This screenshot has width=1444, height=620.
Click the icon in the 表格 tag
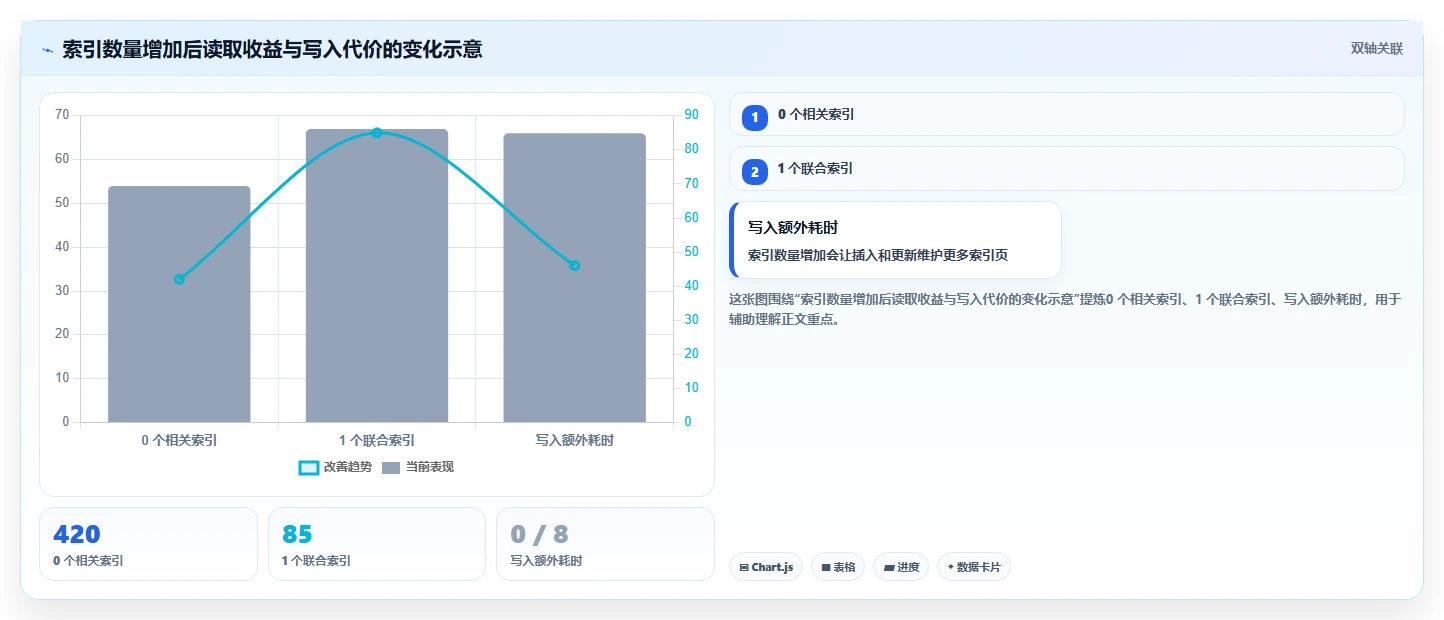[826, 568]
